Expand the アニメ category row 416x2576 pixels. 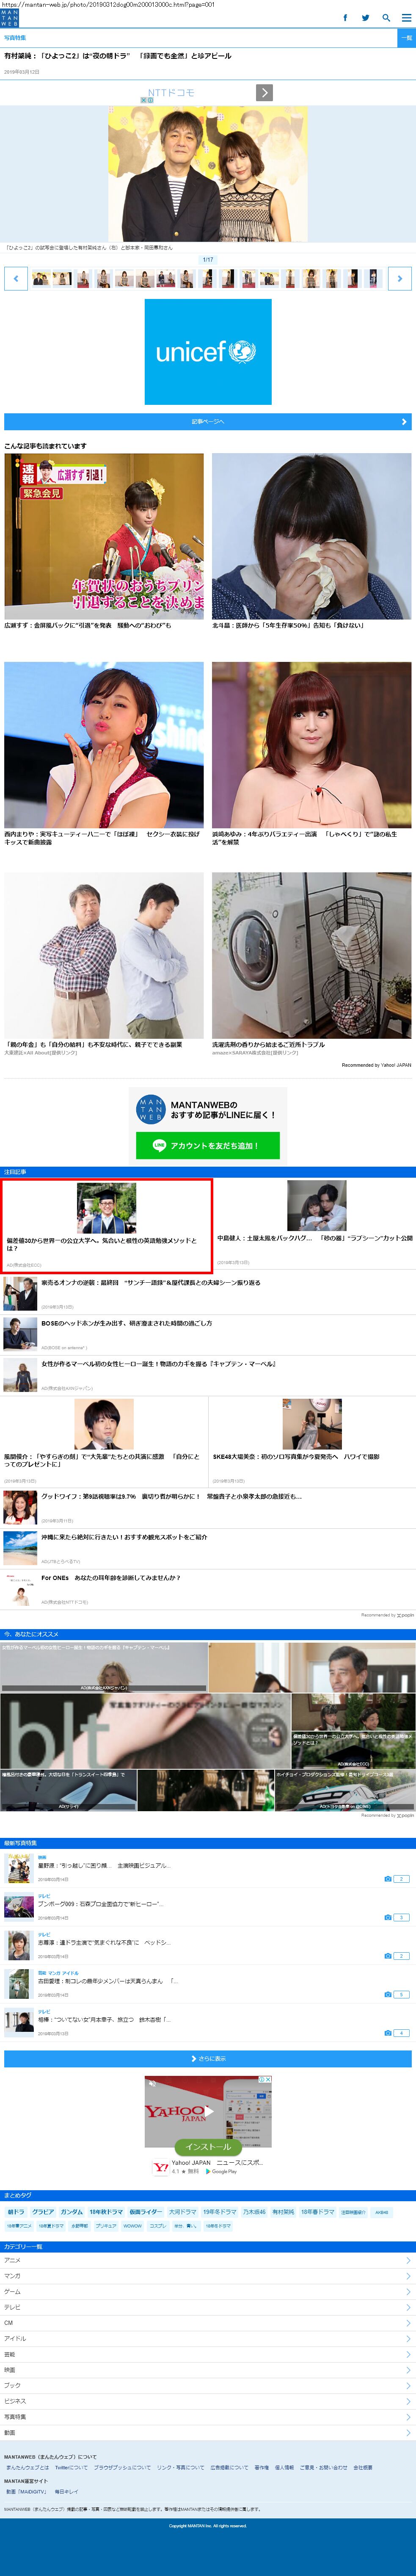[x=208, y=2260]
